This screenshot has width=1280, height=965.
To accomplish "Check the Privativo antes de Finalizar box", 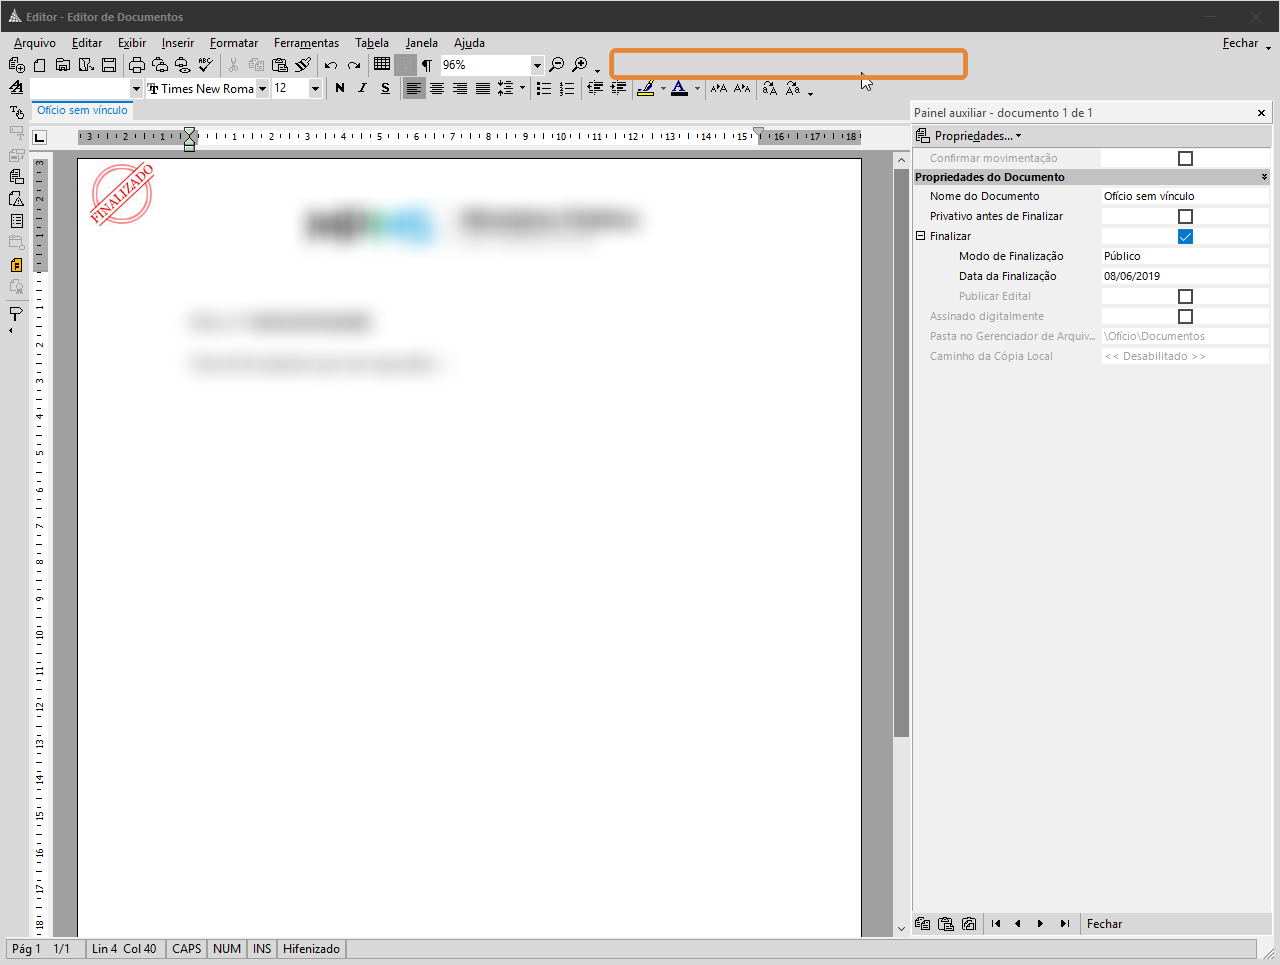I will pyautogui.click(x=1185, y=216).
